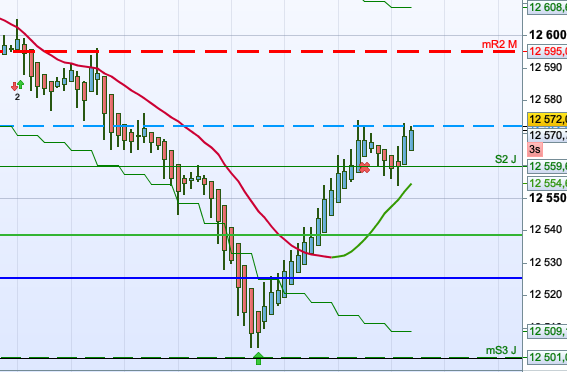The image size is (567, 372).
Task: Select the thick blue horizontal line
Action: [261, 278]
